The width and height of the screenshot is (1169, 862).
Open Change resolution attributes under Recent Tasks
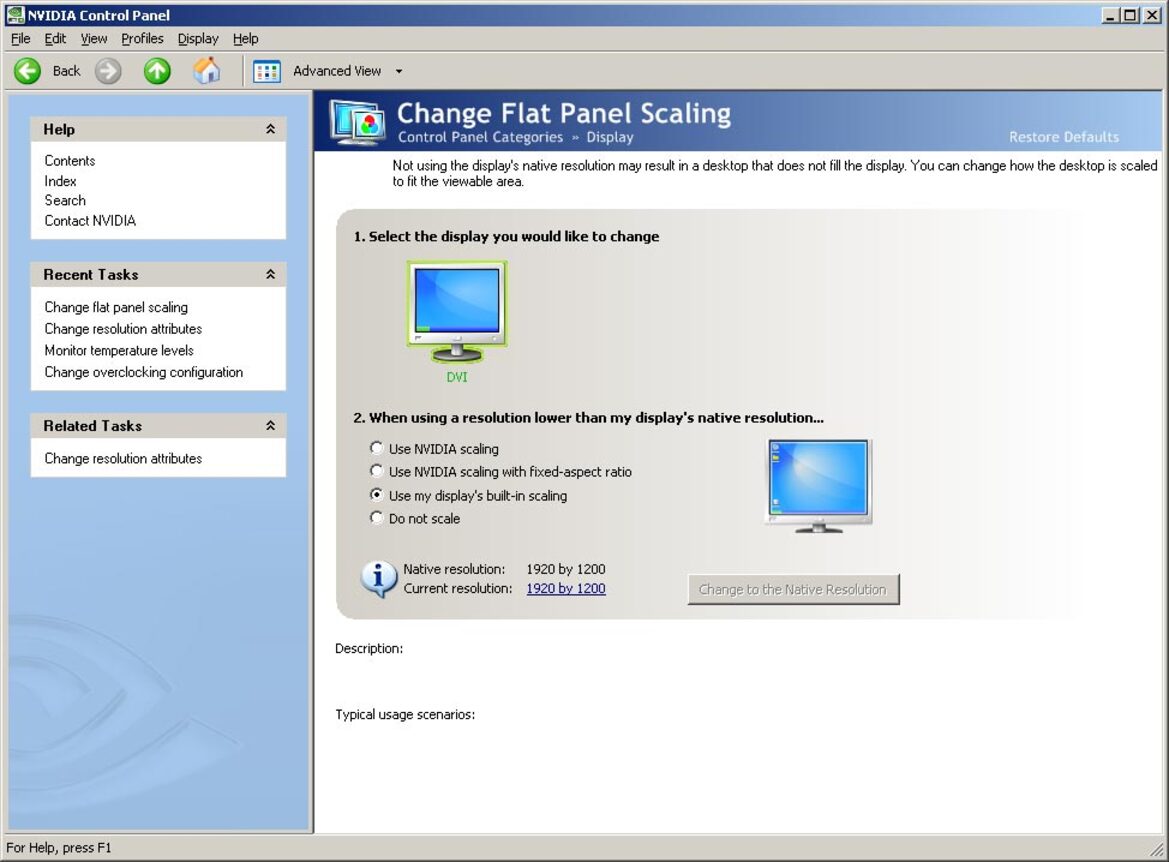pos(123,329)
